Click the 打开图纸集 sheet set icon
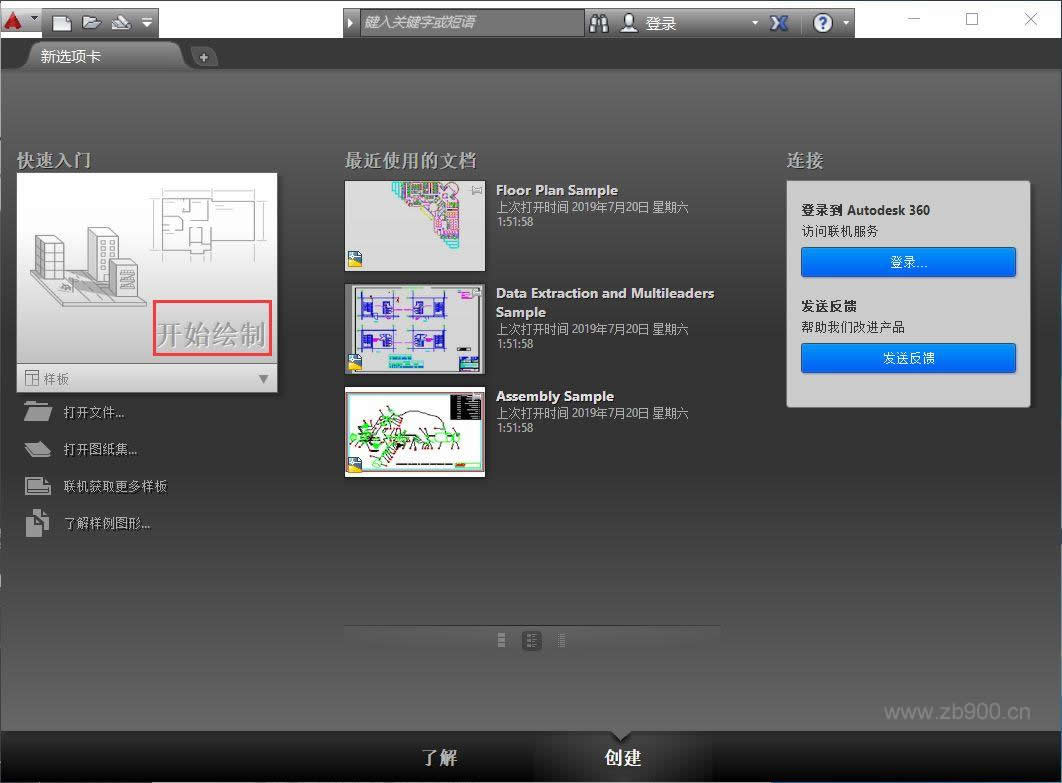 pyautogui.click(x=38, y=449)
